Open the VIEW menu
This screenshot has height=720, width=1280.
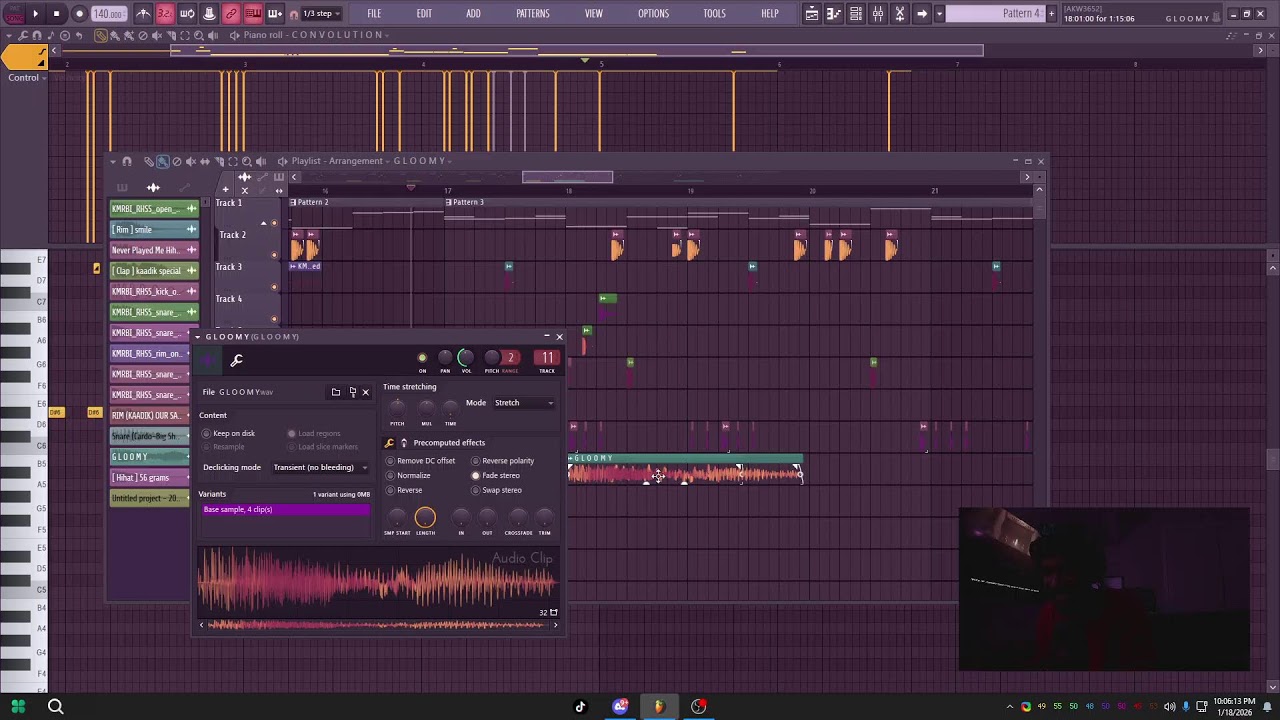594,14
